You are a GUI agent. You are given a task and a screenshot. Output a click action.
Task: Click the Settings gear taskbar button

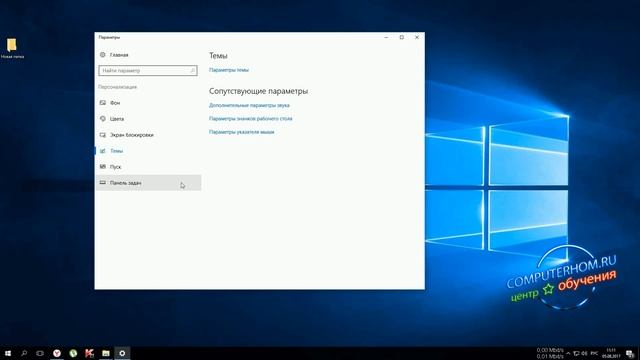click(x=122, y=353)
